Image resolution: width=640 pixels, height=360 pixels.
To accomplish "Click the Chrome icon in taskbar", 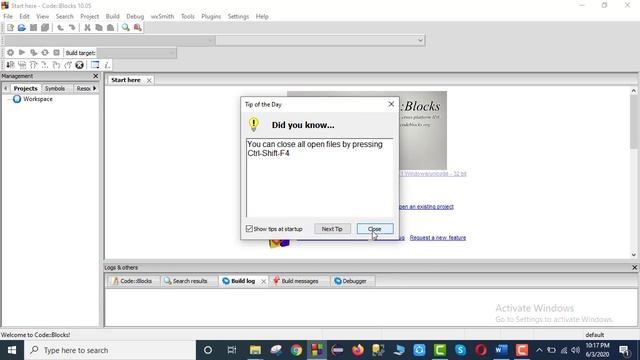I will [x=296, y=350].
